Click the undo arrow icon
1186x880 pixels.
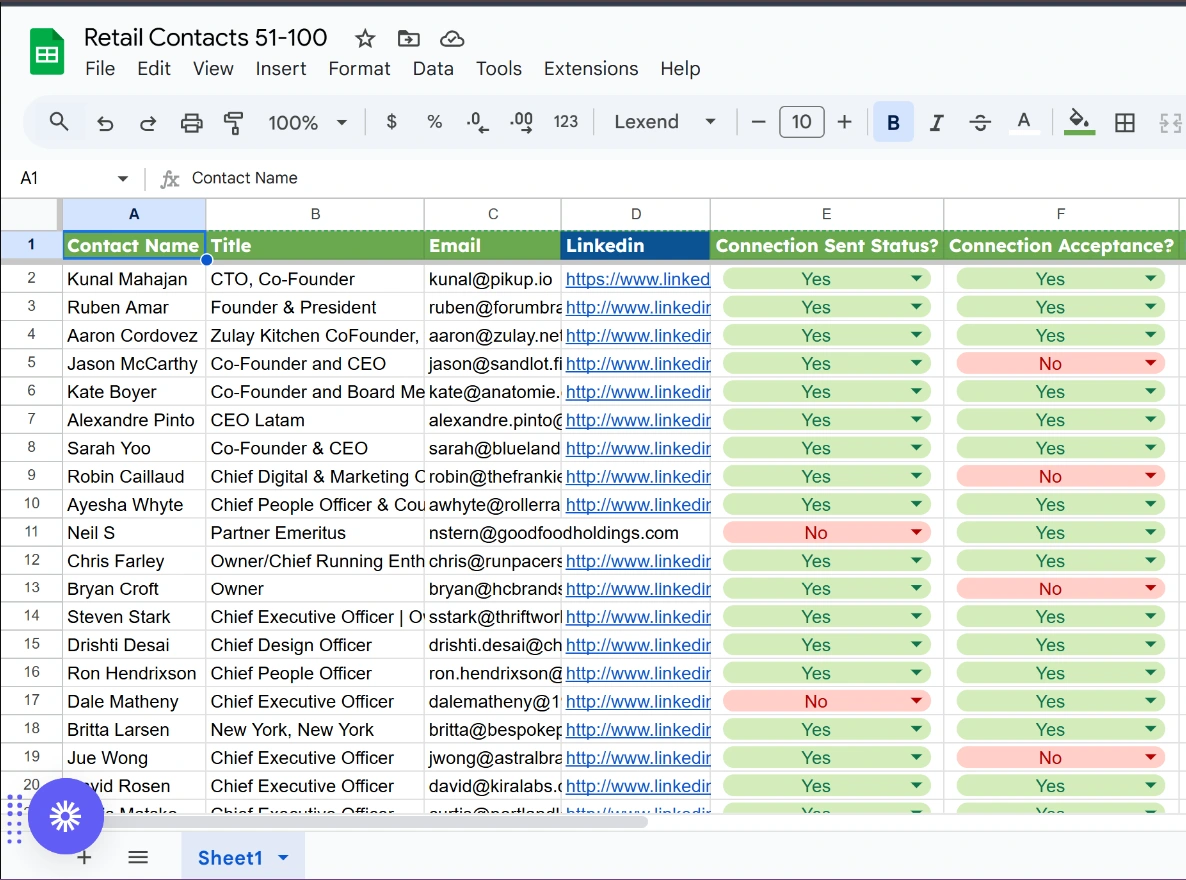(x=105, y=123)
